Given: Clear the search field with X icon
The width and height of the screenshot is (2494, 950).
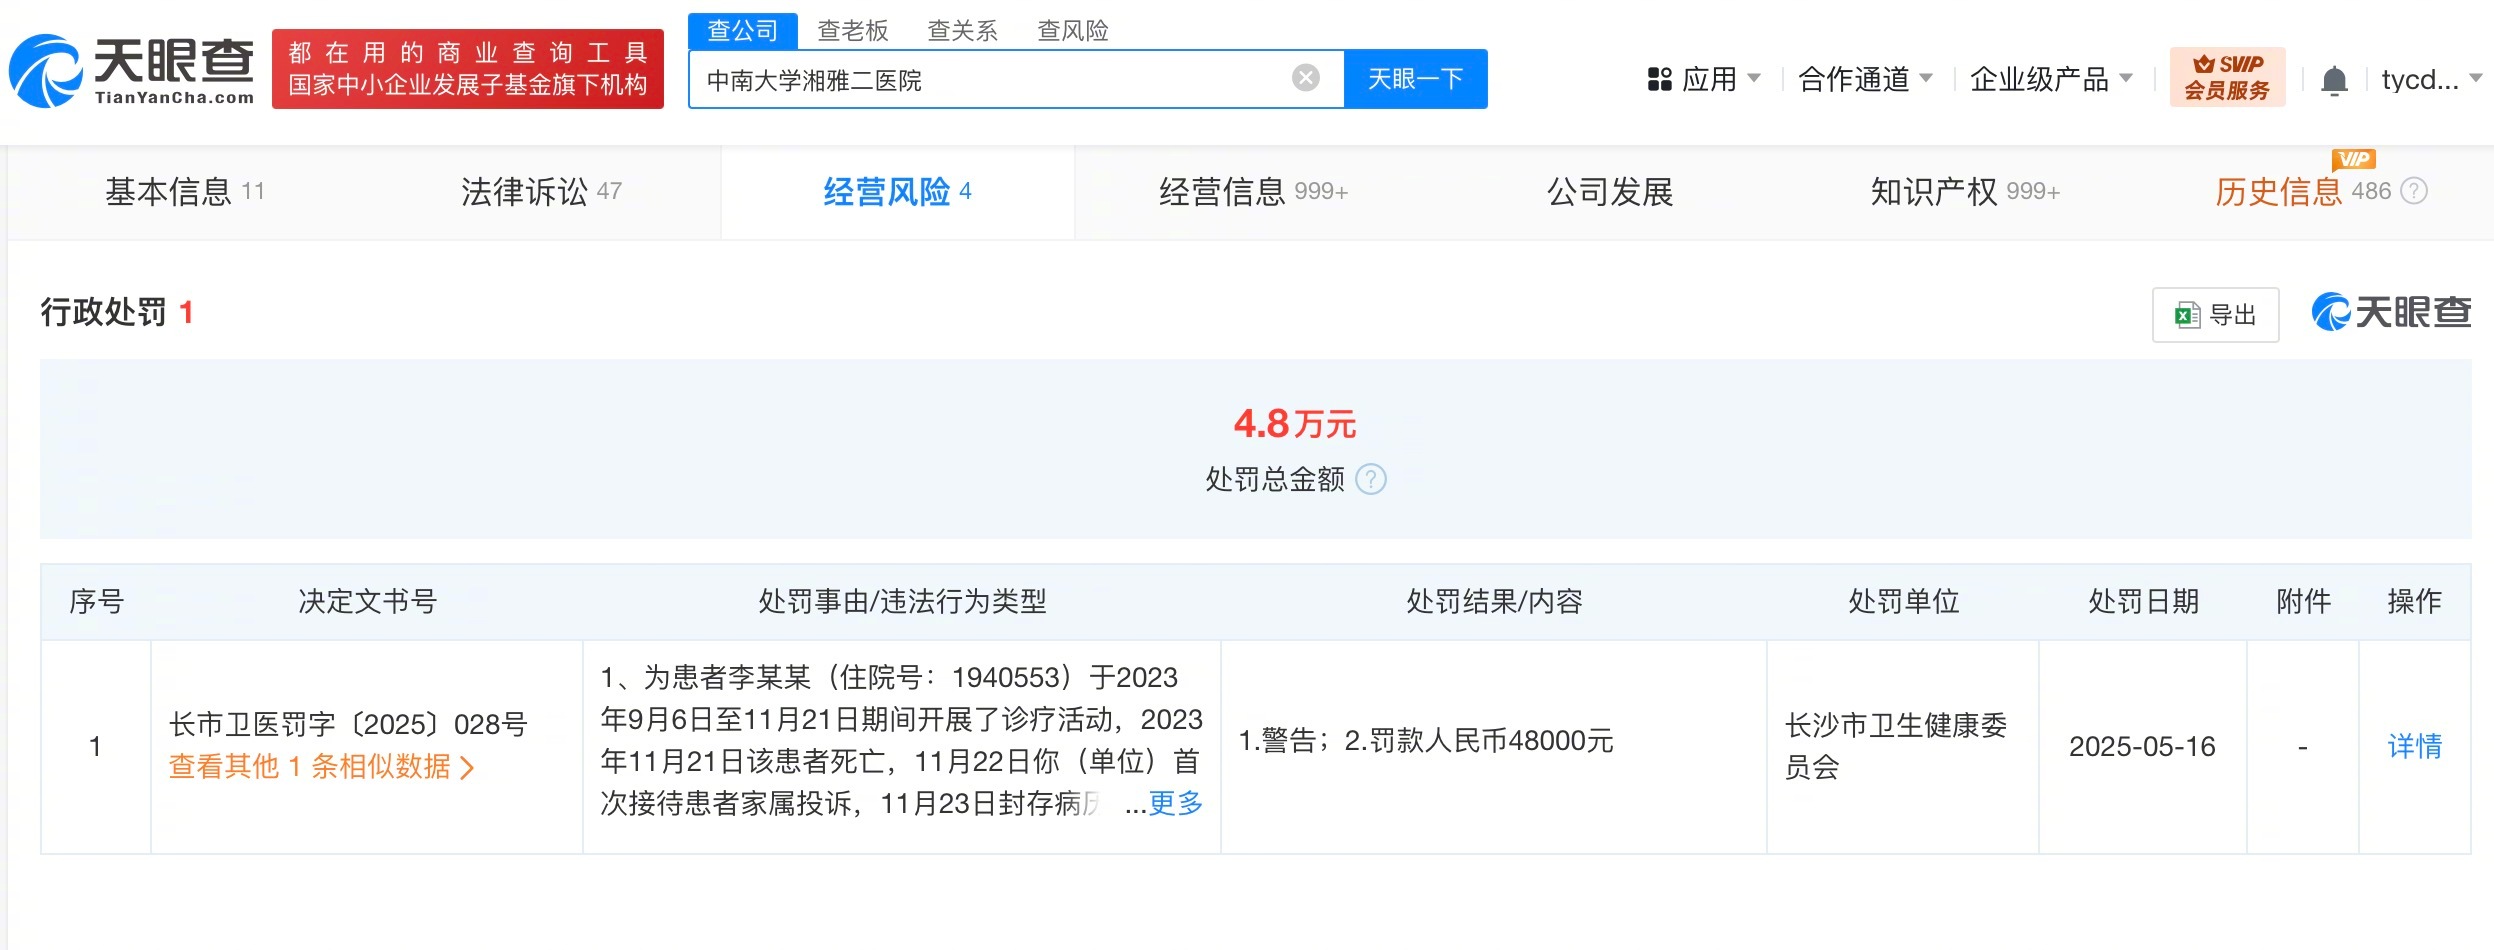Looking at the screenshot, I should coord(1305,78).
